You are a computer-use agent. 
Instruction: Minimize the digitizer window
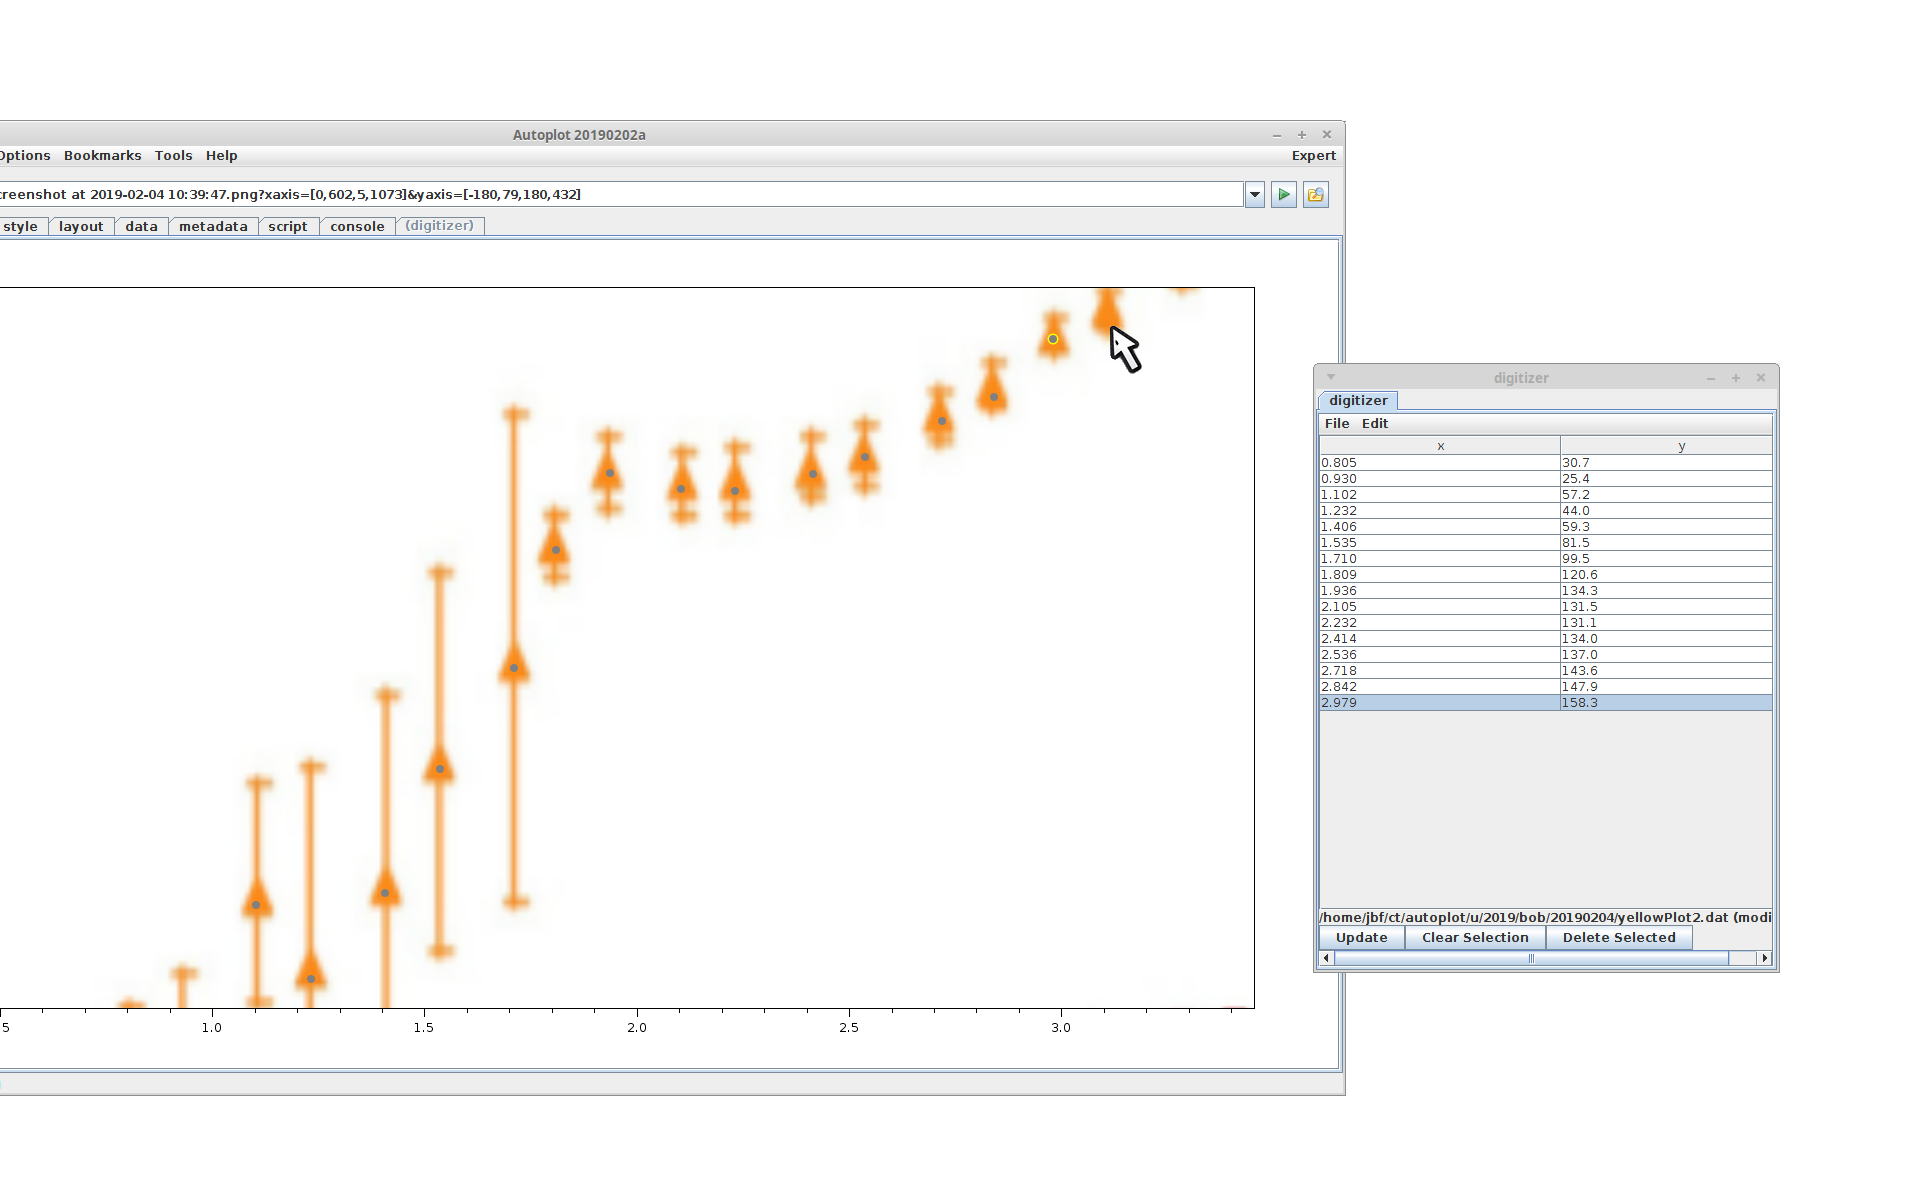tap(1711, 378)
